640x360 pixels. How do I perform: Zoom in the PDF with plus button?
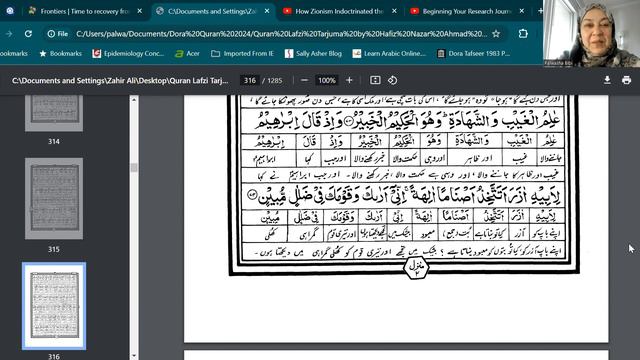point(349,80)
